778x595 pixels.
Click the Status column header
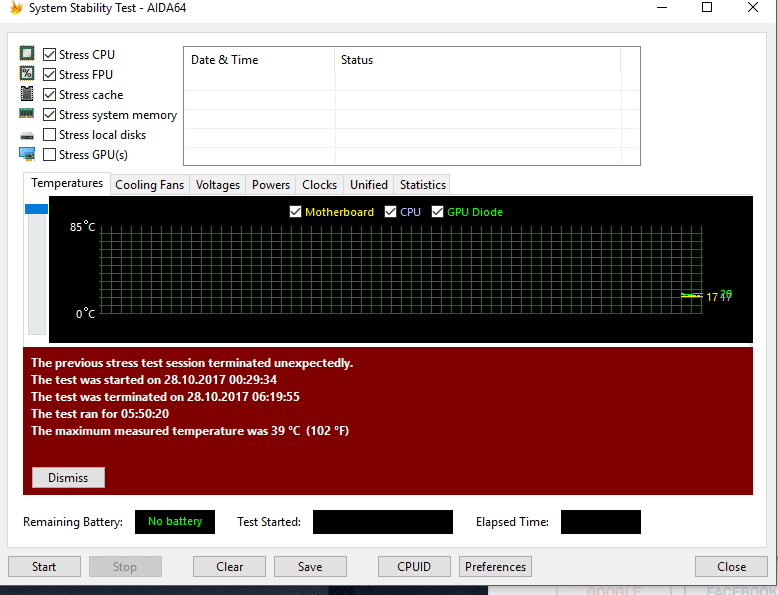[x=477, y=60]
